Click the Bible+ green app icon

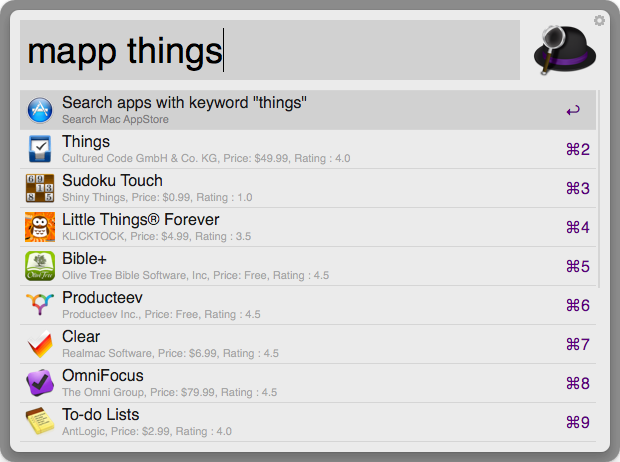(x=40, y=266)
